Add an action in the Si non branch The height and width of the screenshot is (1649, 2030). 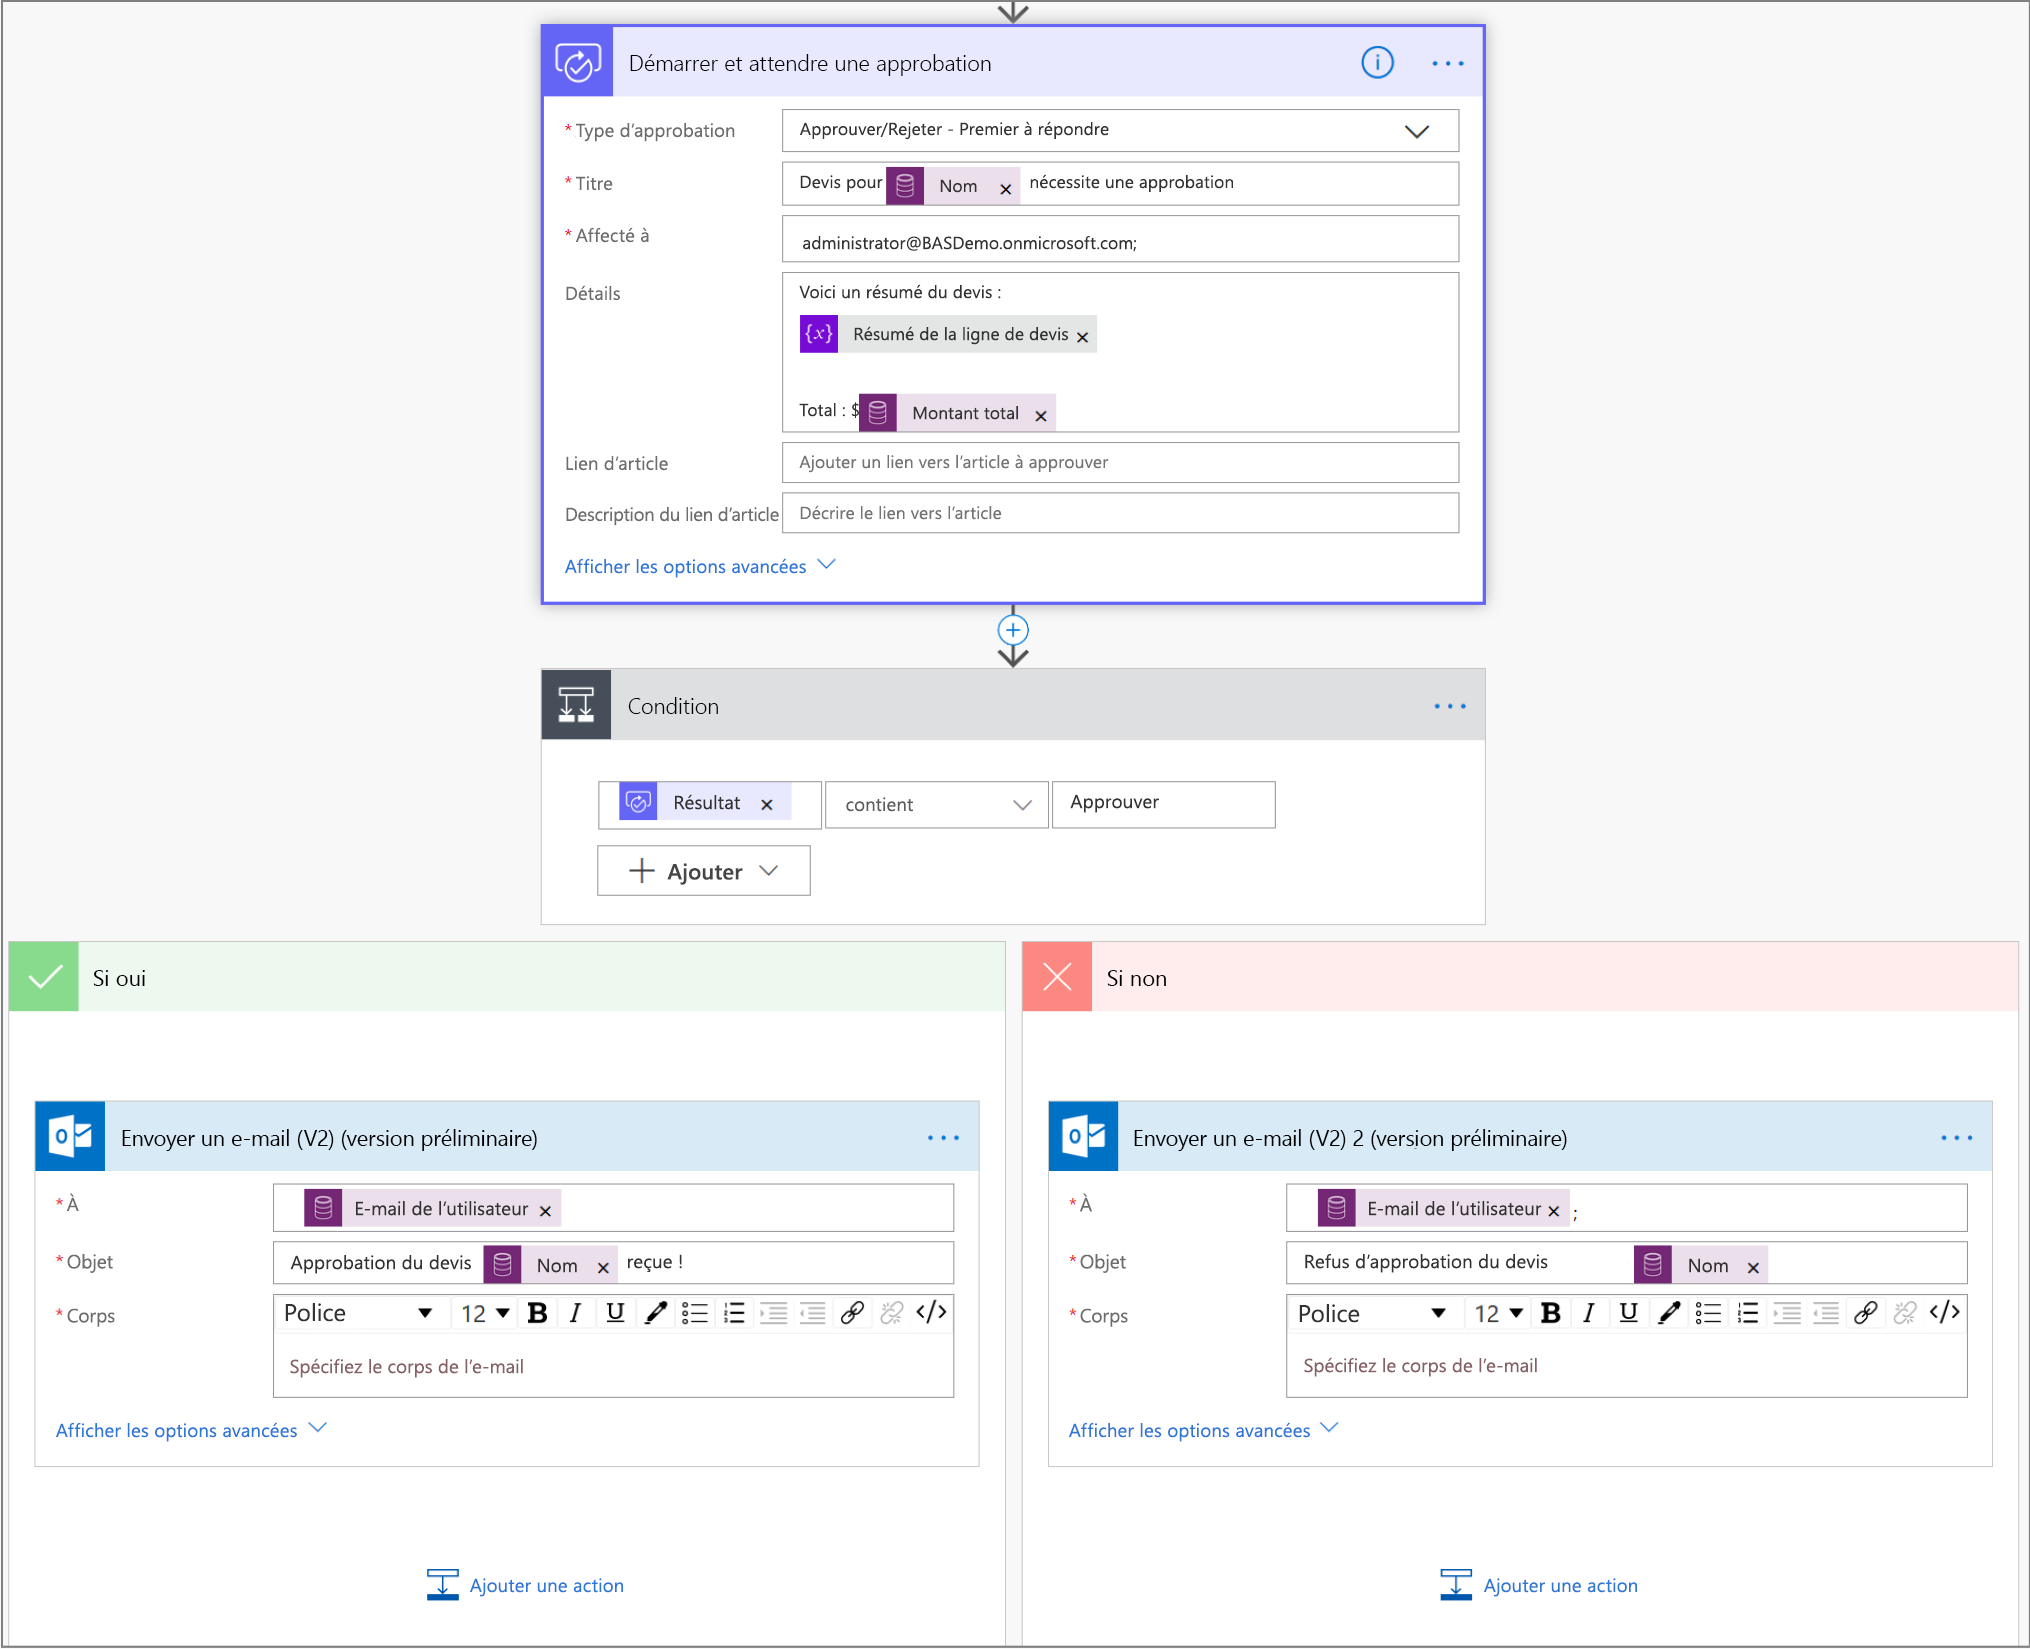point(1539,1585)
